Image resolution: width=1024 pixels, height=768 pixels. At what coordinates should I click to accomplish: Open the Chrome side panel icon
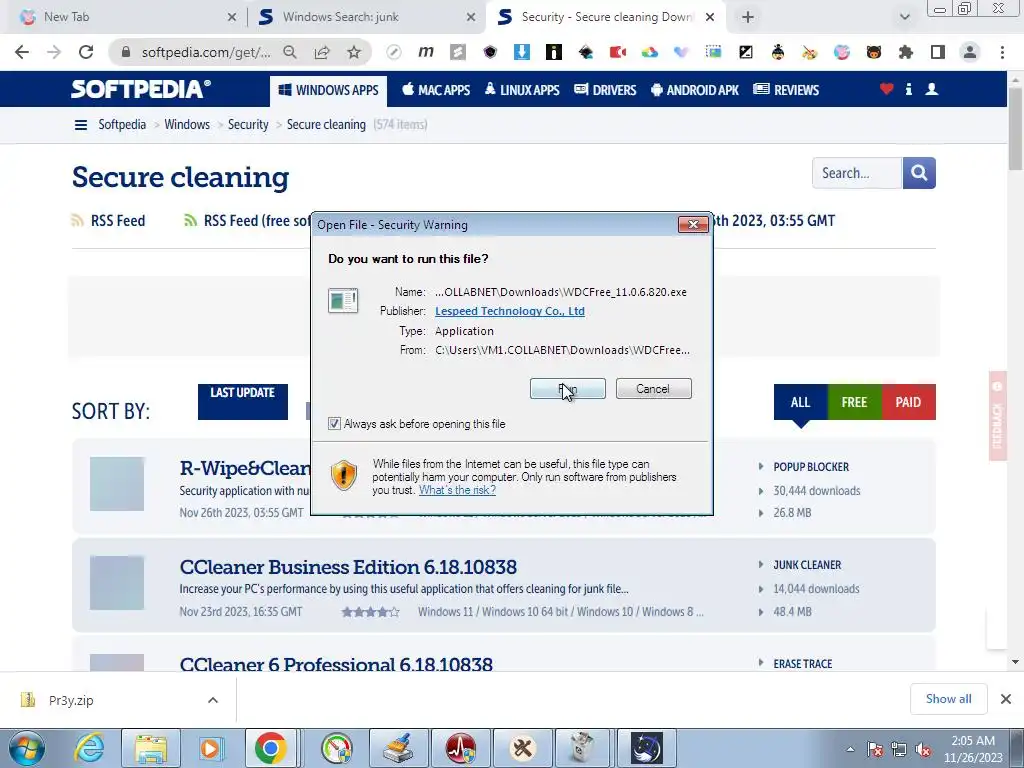[938, 52]
